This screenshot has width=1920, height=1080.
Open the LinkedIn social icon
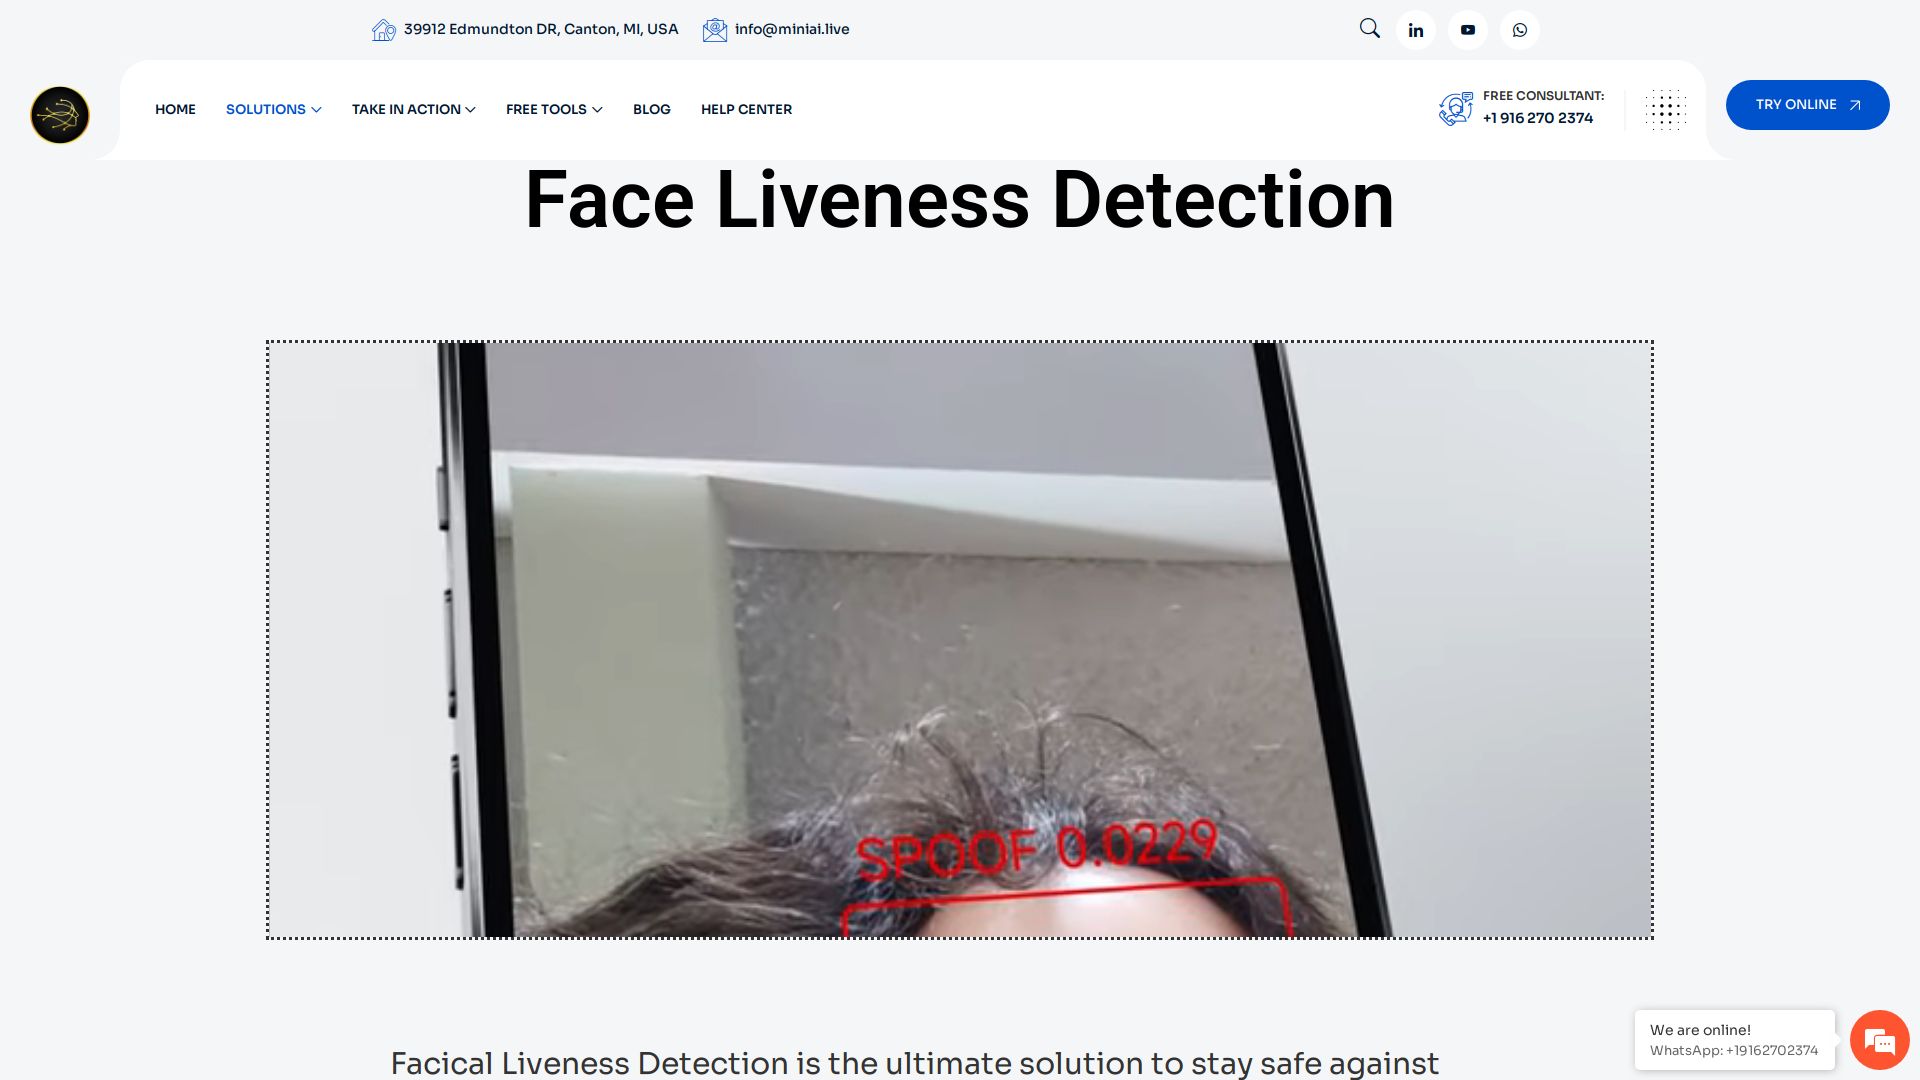click(x=1415, y=30)
